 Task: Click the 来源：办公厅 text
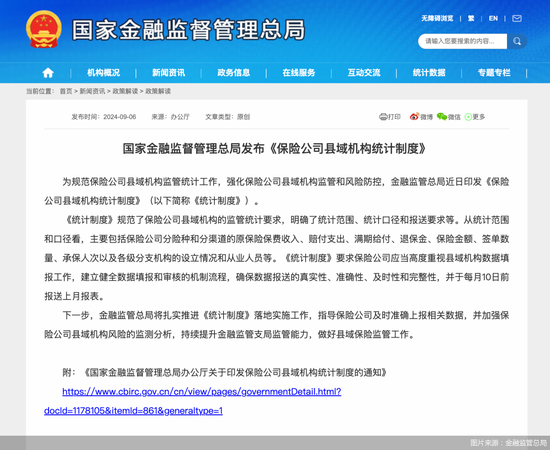(170, 117)
